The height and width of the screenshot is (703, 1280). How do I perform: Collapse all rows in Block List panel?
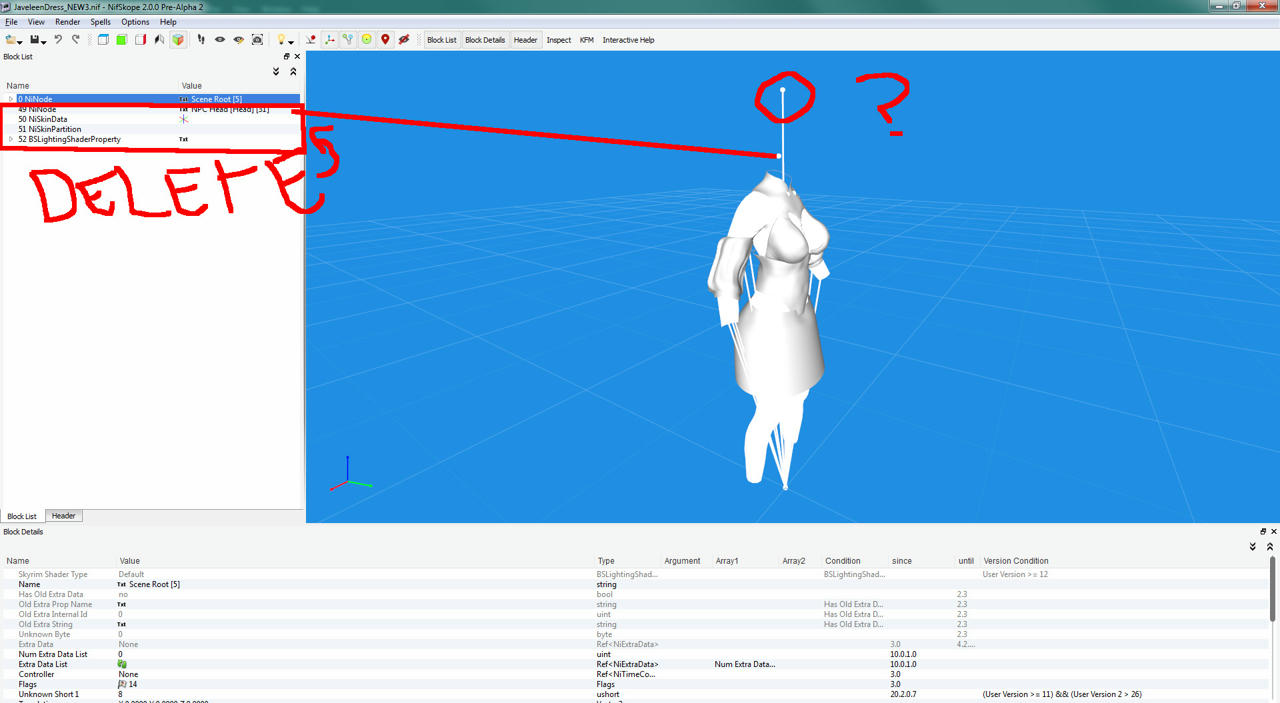click(x=293, y=72)
